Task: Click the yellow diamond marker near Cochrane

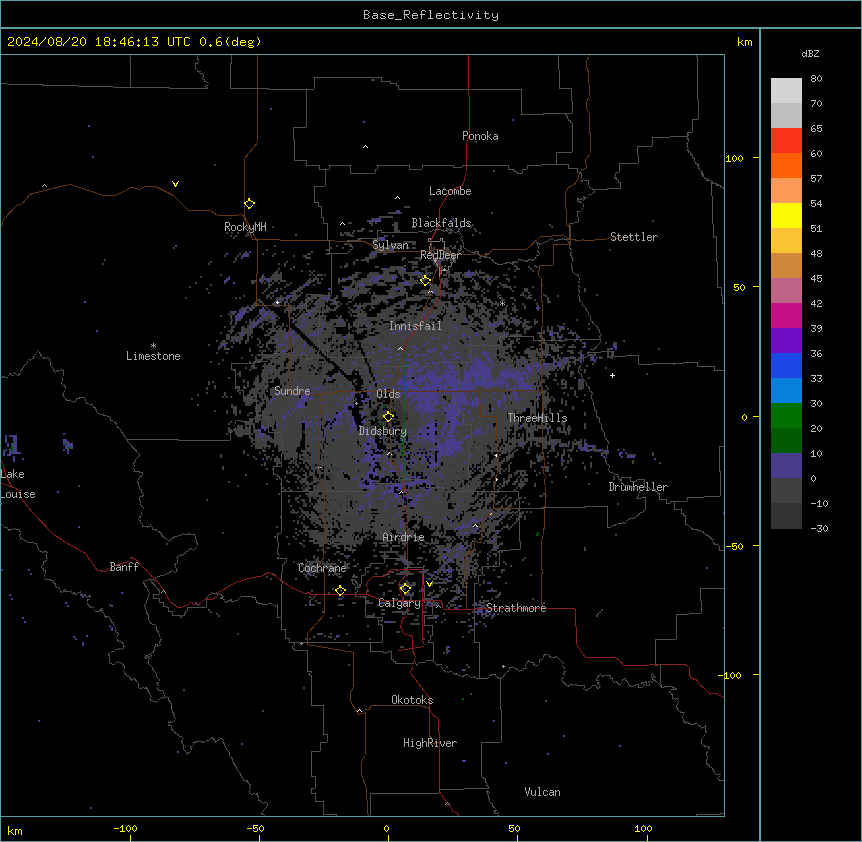Action: (340, 591)
